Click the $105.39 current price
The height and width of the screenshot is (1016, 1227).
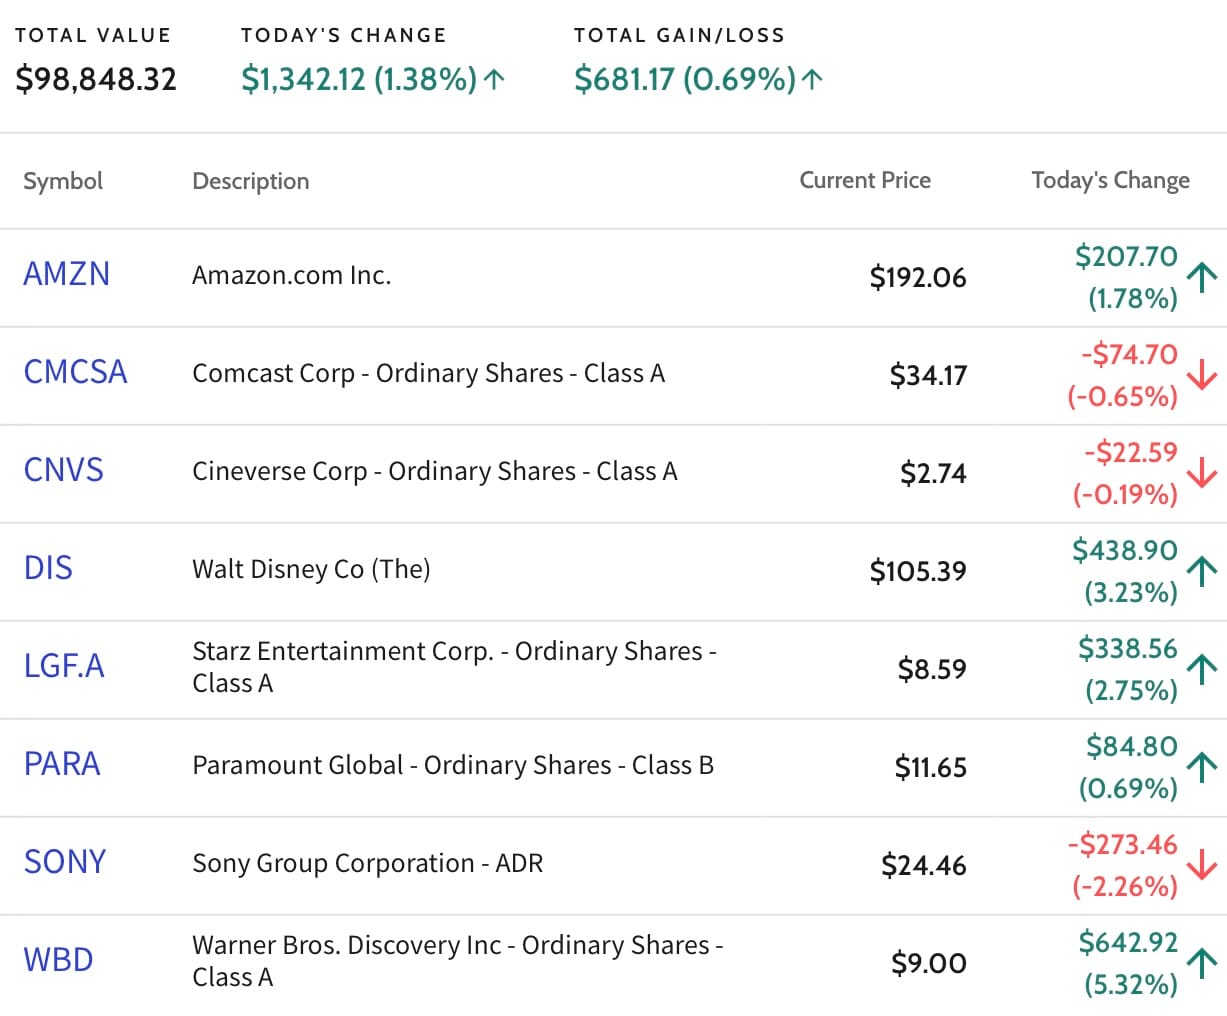(x=918, y=571)
